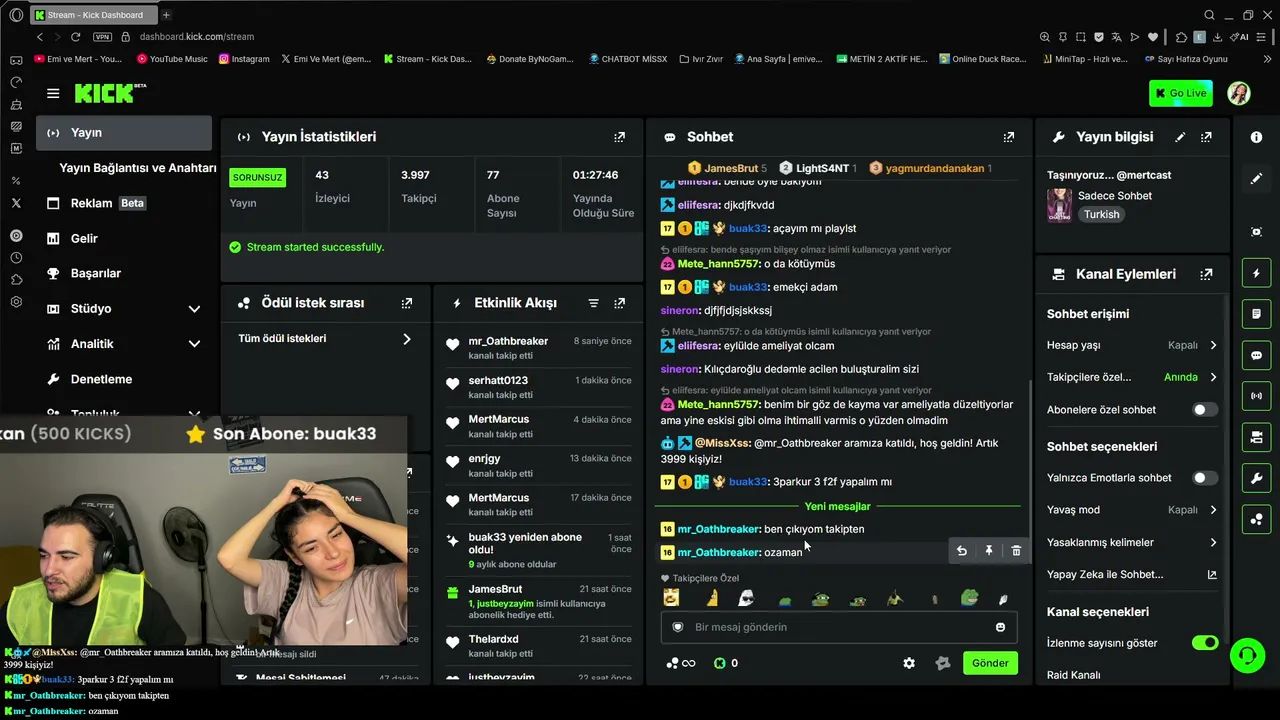Toggle Abonelere özel sohbet switch
This screenshot has width=1280, height=720.
(x=1205, y=410)
